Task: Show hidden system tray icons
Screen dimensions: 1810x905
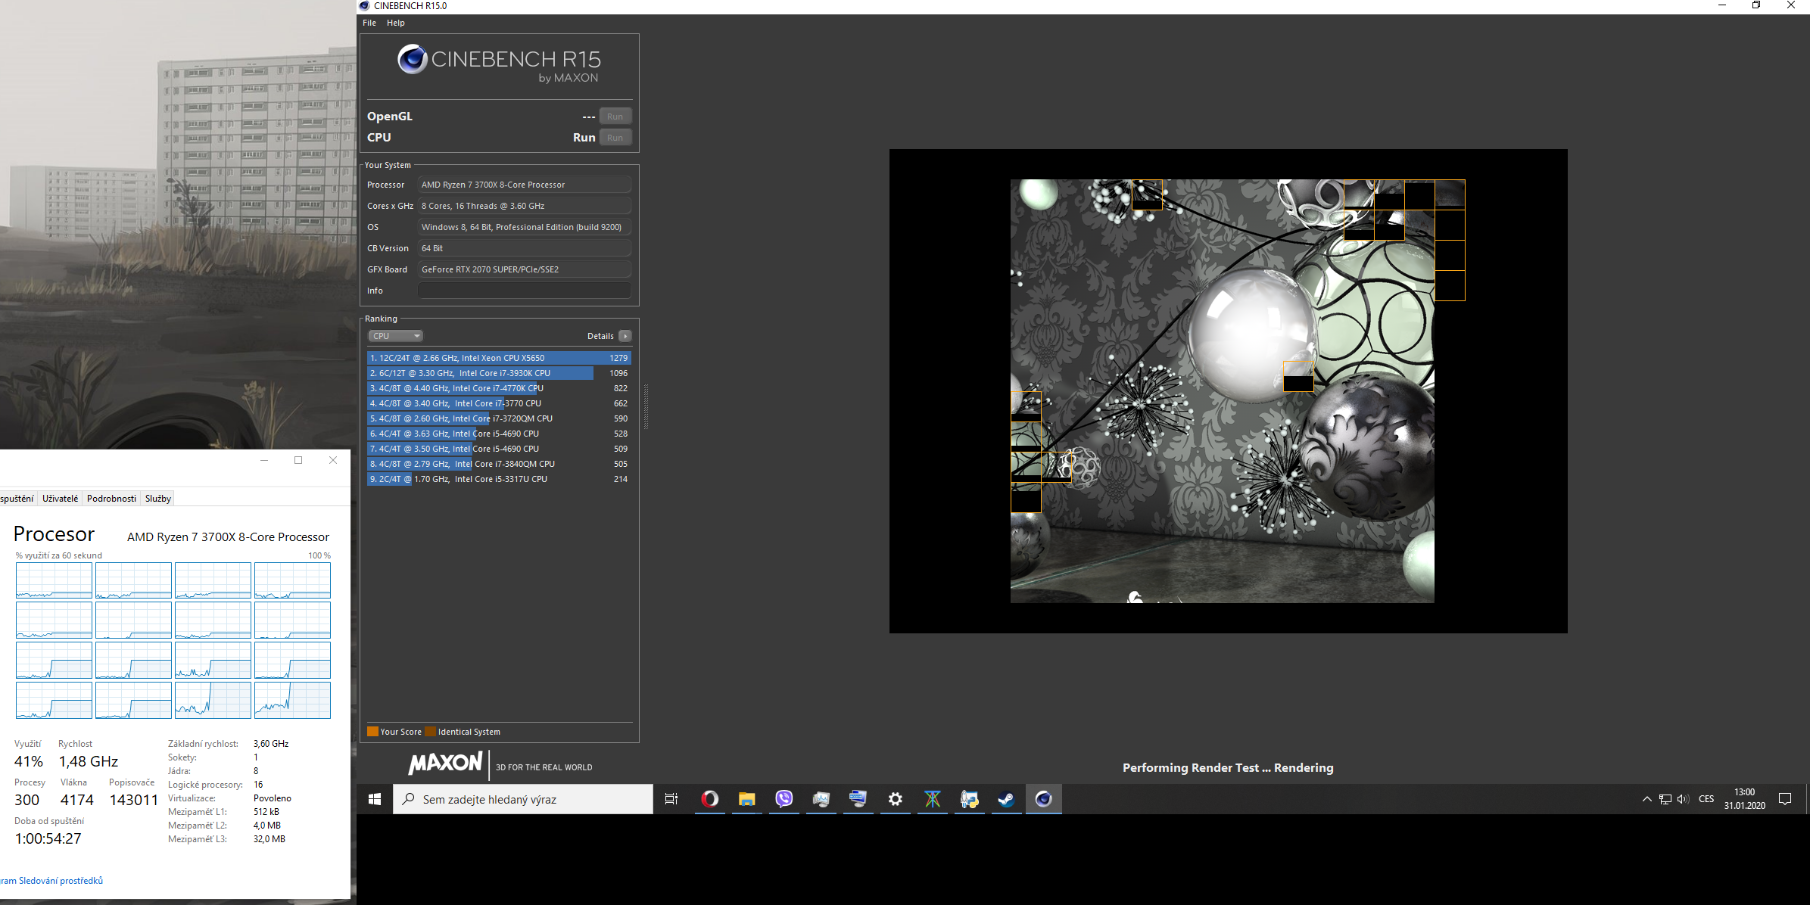Action: pos(1647,799)
